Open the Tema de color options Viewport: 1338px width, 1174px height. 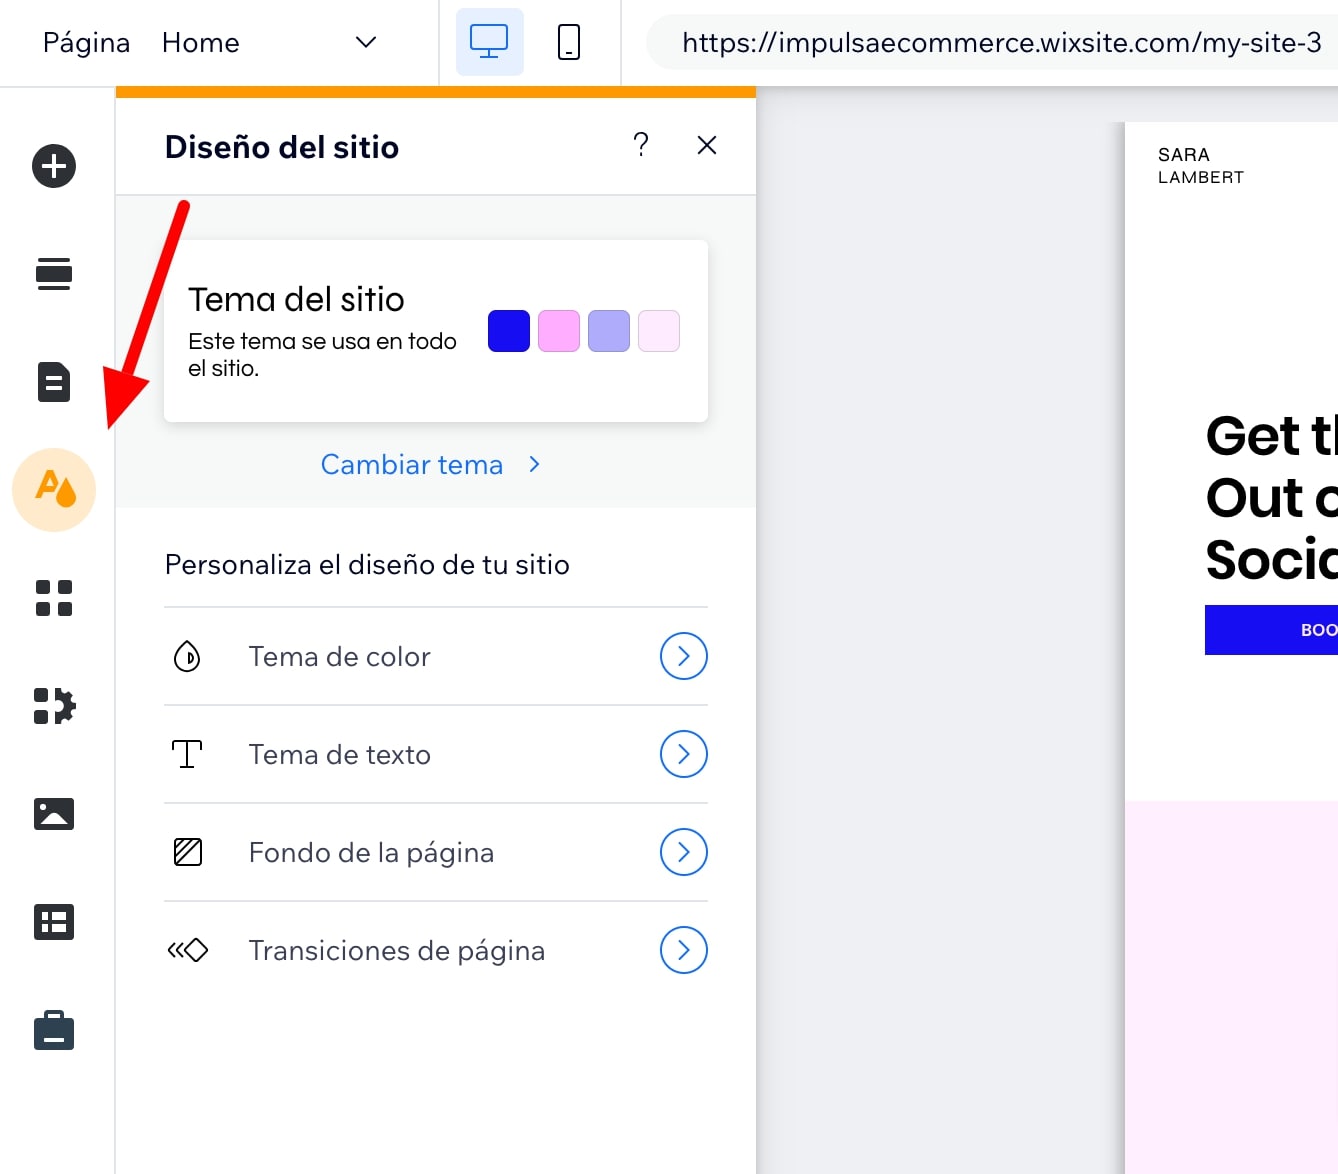pos(683,656)
